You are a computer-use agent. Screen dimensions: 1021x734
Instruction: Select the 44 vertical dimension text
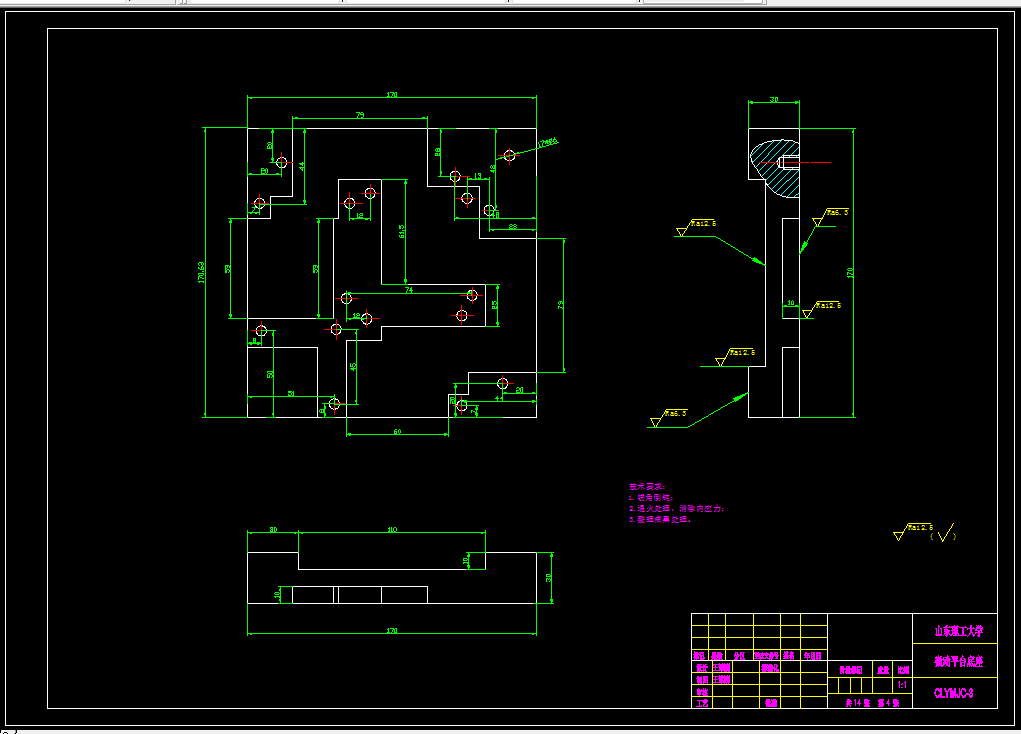tap(302, 166)
